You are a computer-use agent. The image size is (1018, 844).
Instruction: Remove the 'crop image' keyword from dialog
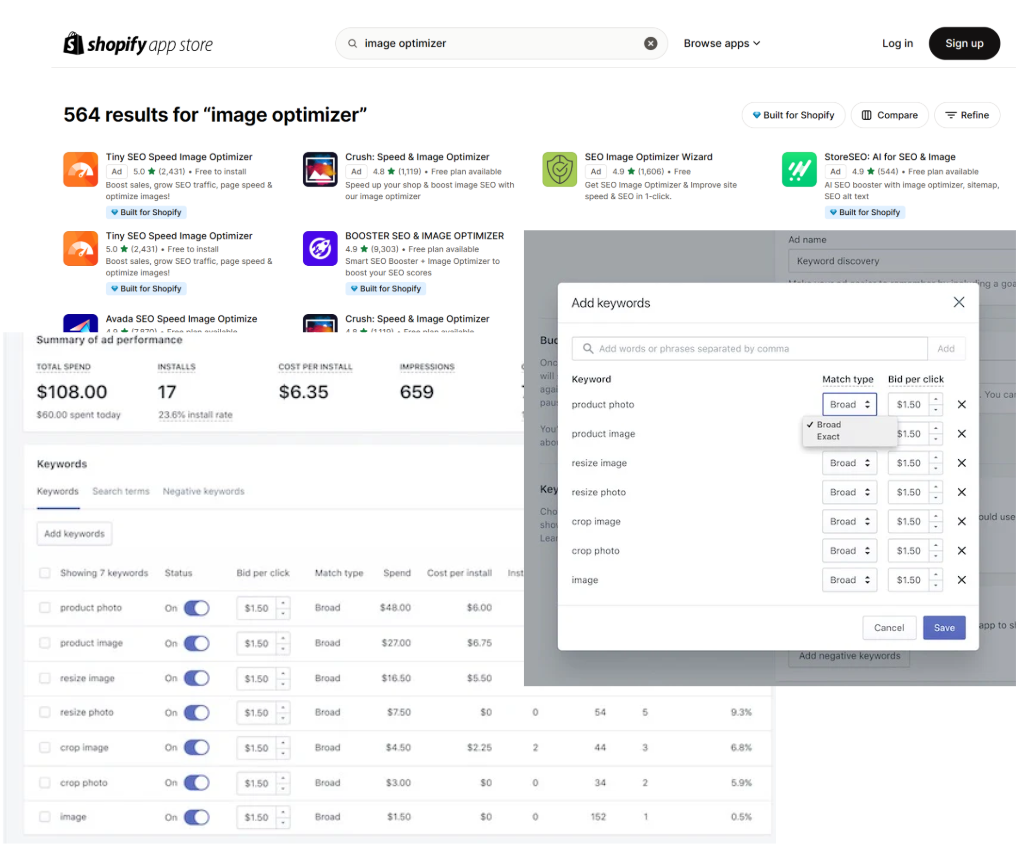click(x=961, y=522)
